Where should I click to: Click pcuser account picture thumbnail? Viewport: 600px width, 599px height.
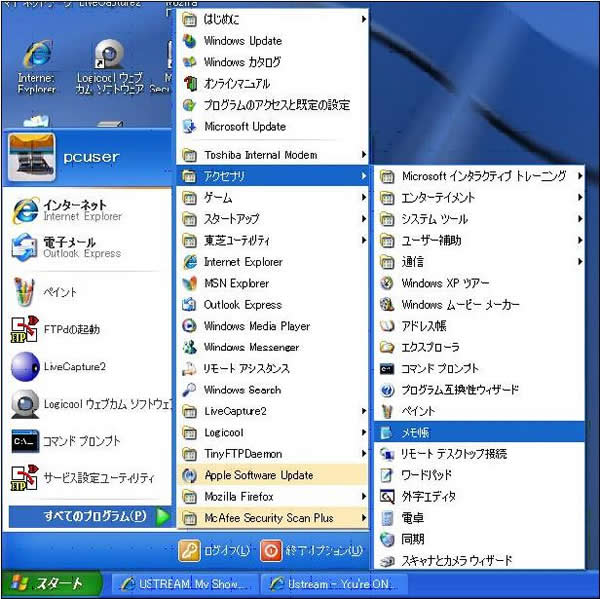[x=32, y=157]
